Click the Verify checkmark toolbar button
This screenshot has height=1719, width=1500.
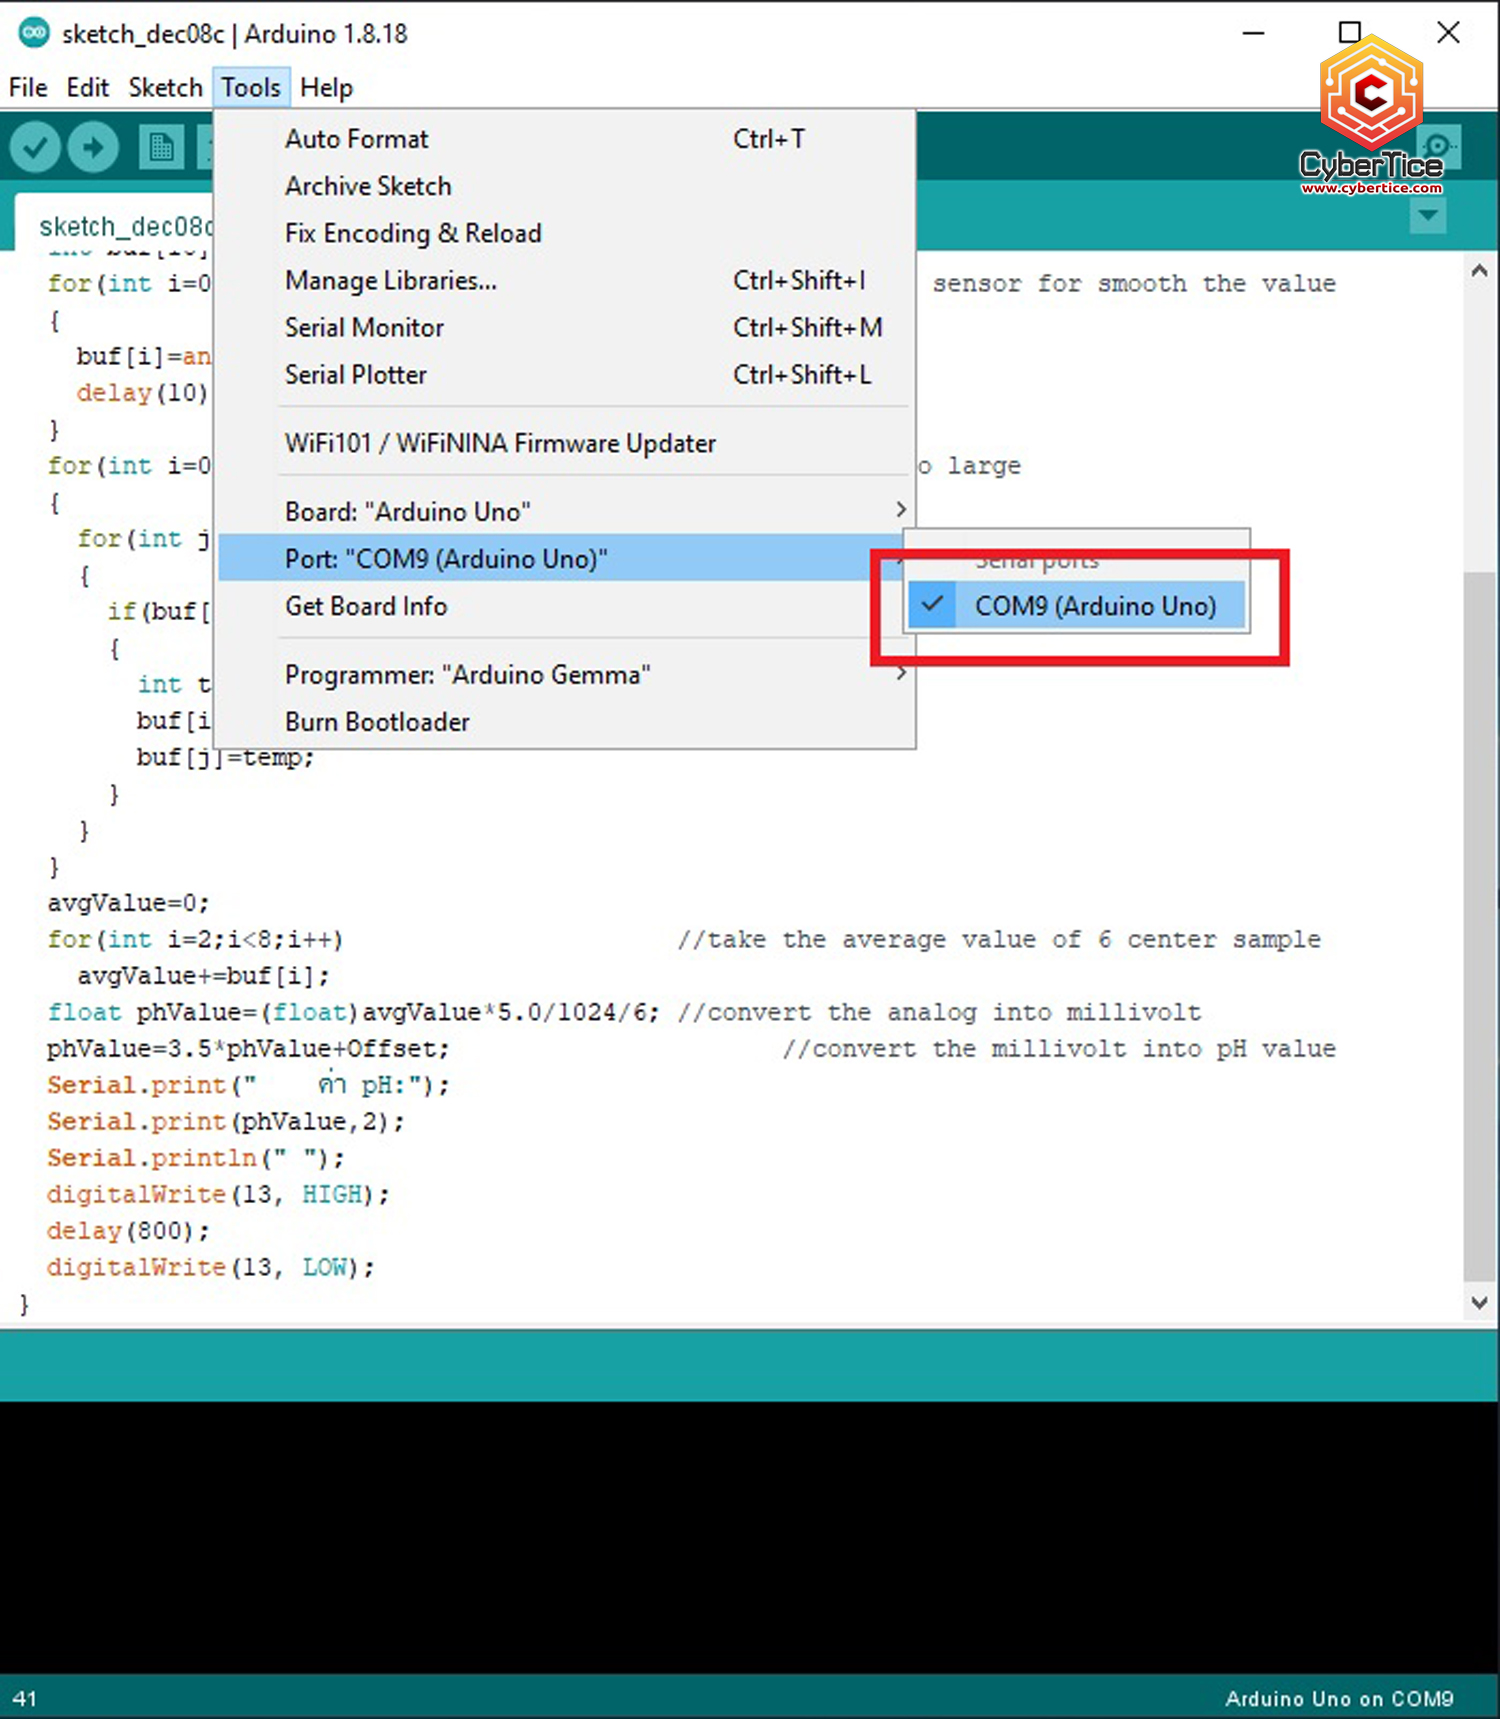[35, 148]
